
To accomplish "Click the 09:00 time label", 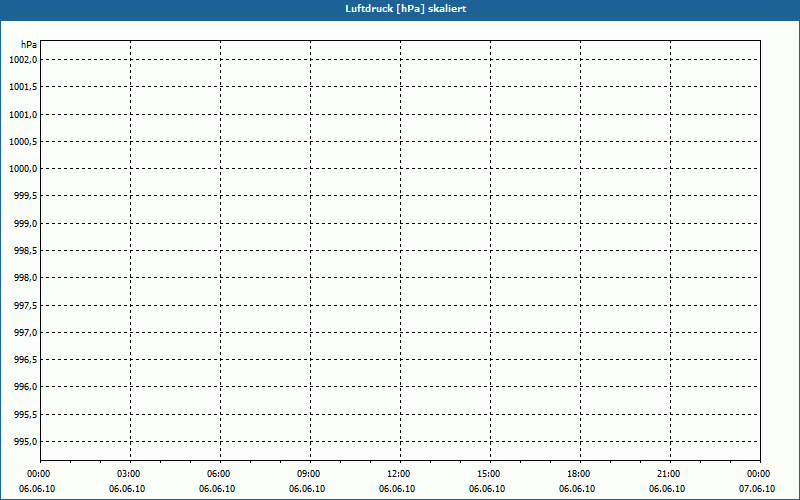I will click(309, 474).
